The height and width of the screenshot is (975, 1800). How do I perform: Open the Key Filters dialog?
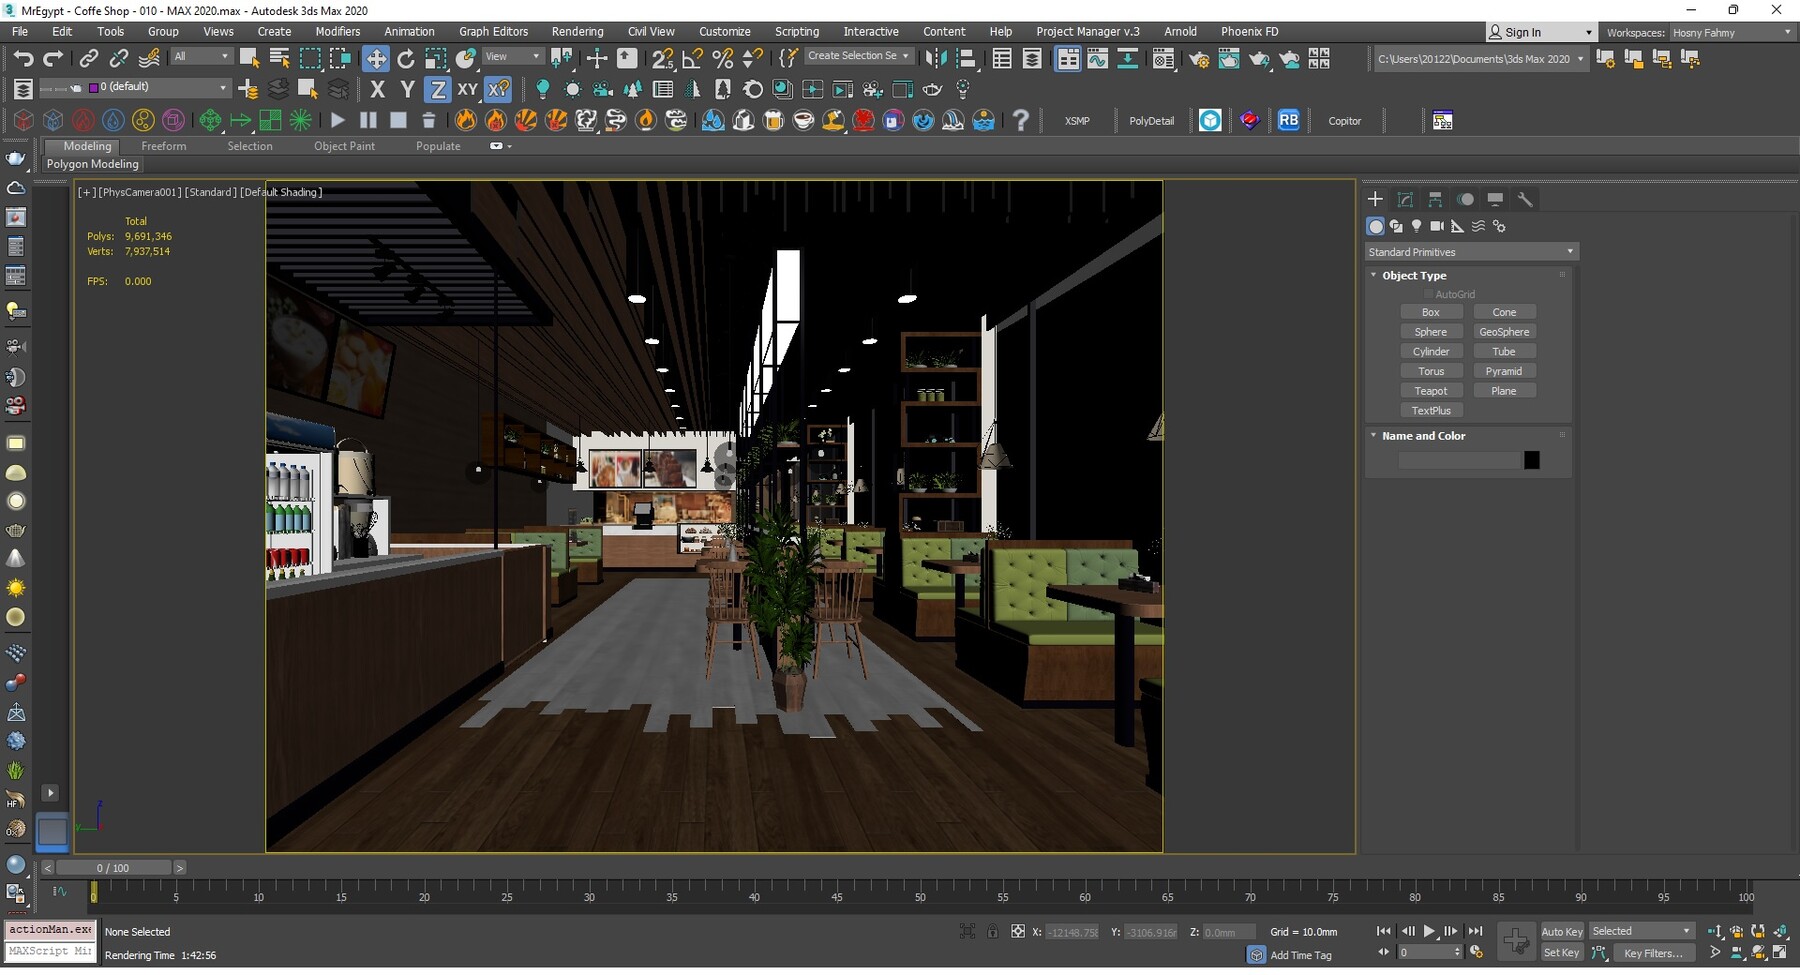click(x=1653, y=953)
